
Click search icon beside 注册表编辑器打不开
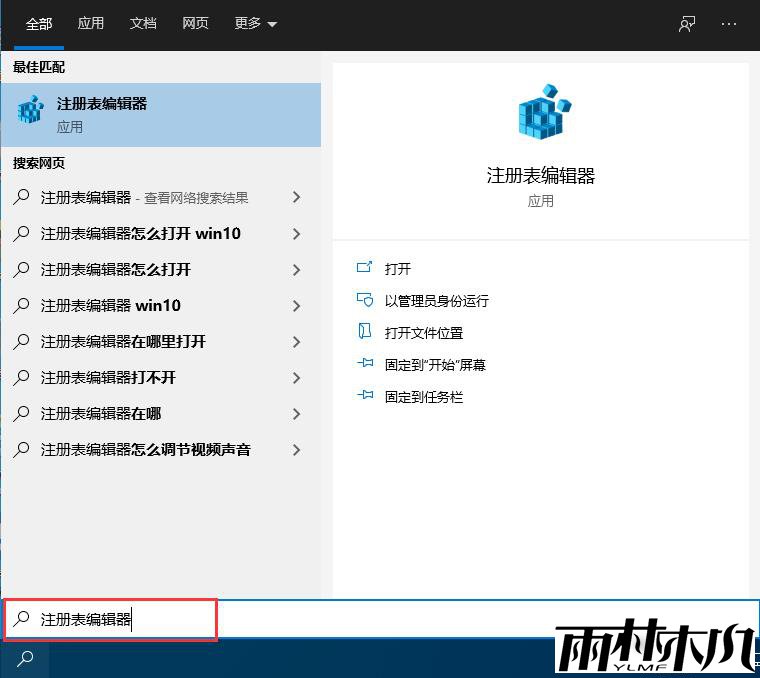[x=21, y=378]
